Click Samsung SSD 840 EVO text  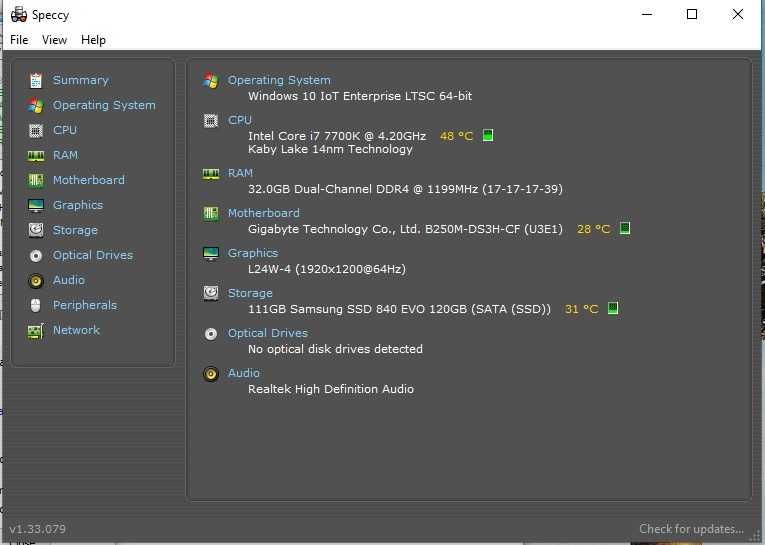(400, 309)
